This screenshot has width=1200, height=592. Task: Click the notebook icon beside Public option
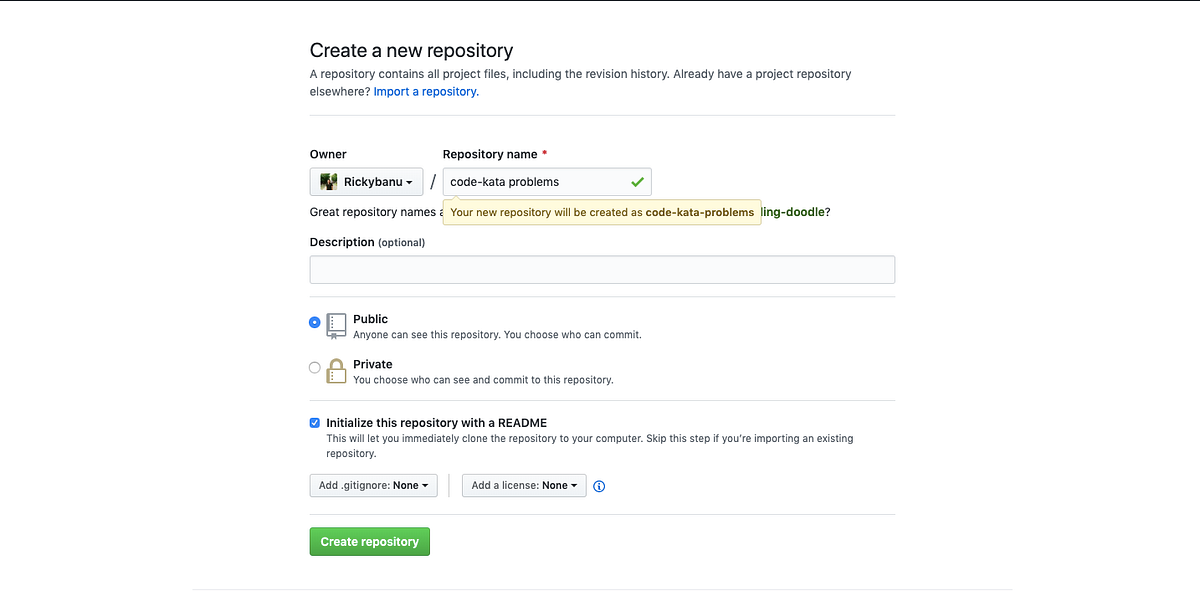tap(336, 324)
